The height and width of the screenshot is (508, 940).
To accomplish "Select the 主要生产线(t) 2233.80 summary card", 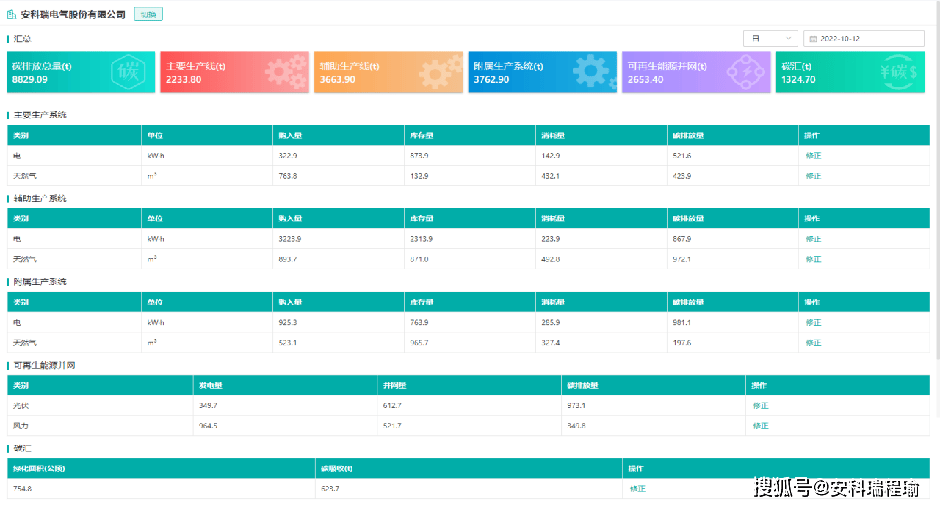I will [234, 72].
